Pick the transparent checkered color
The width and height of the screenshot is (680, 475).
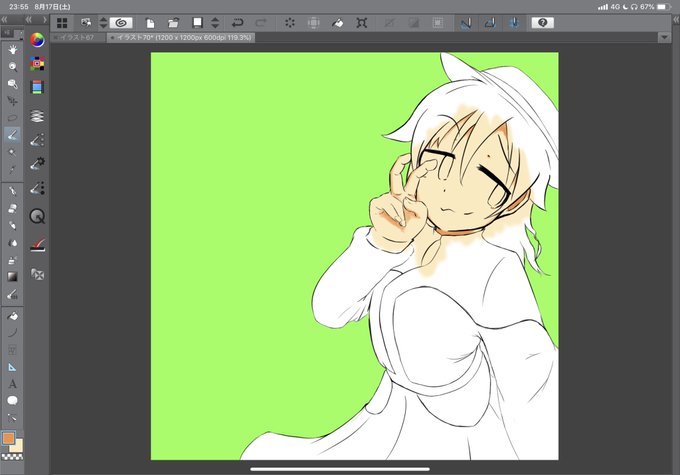(13, 457)
